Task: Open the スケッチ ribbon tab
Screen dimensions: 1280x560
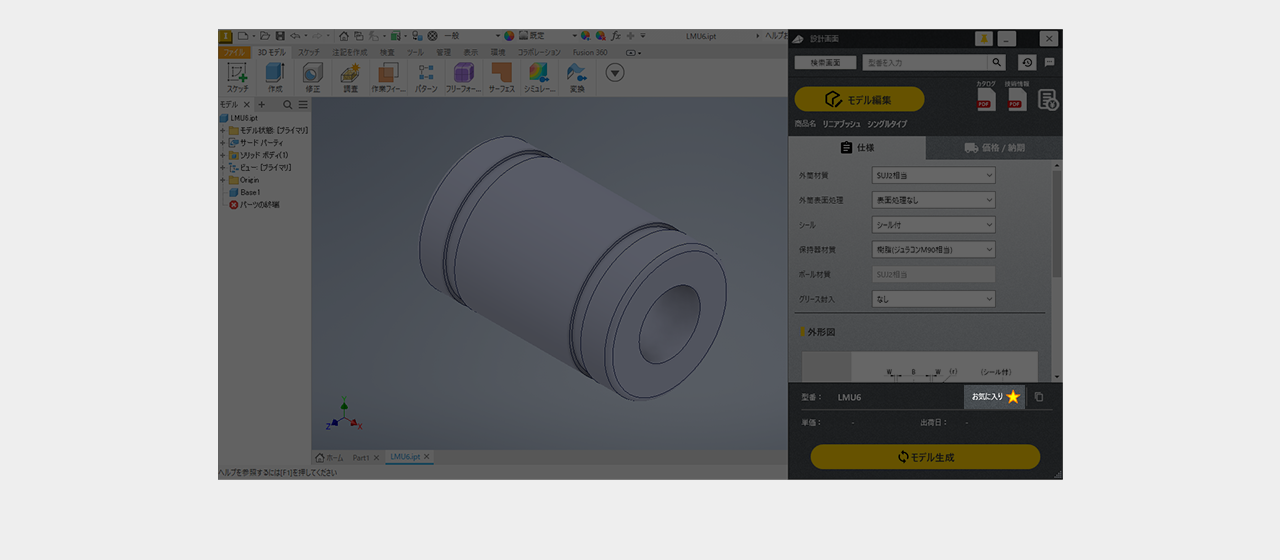Action: coord(309,52)
